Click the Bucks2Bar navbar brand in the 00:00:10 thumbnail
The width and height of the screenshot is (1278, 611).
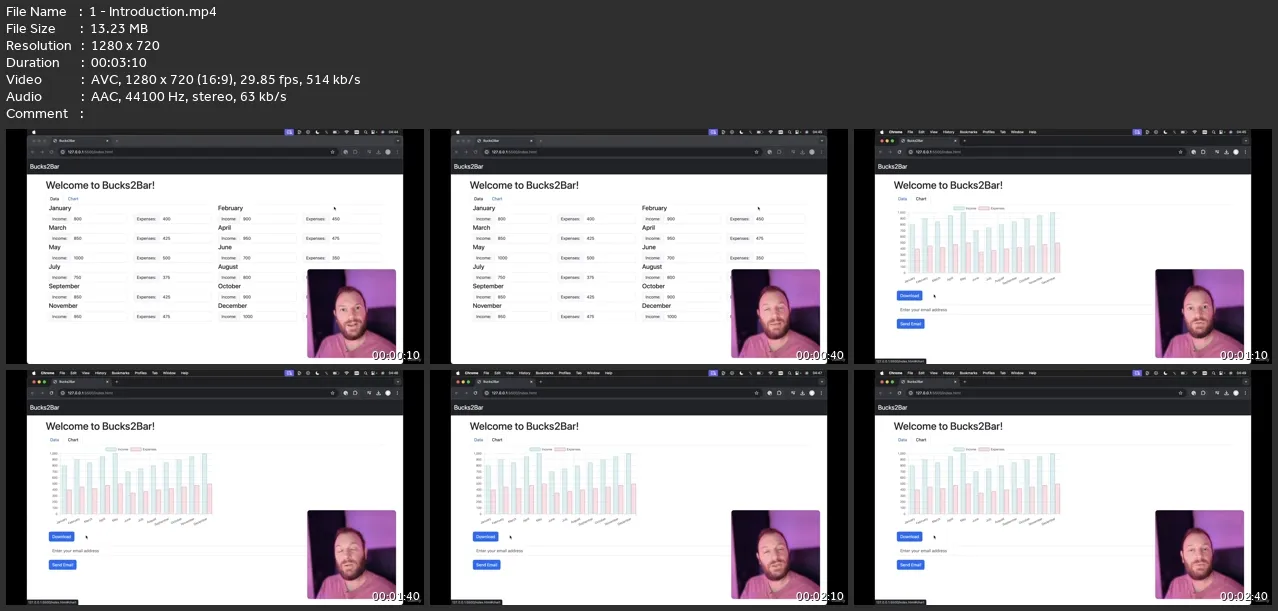click(43, 166)
